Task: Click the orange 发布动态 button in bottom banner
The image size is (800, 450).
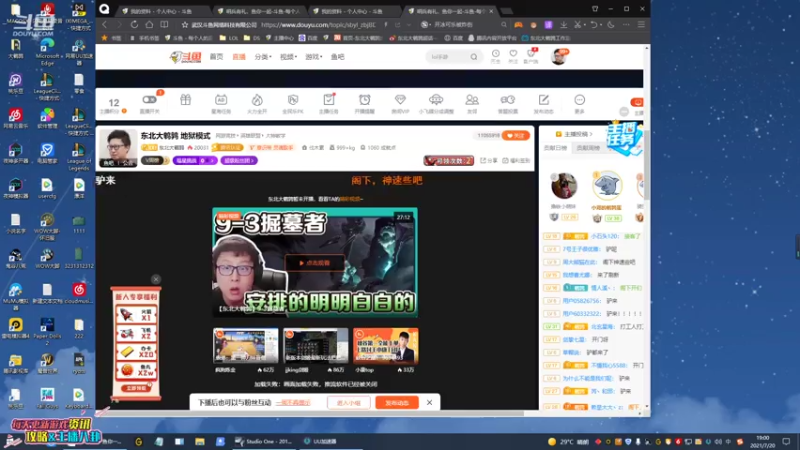Action: point(397,403)
